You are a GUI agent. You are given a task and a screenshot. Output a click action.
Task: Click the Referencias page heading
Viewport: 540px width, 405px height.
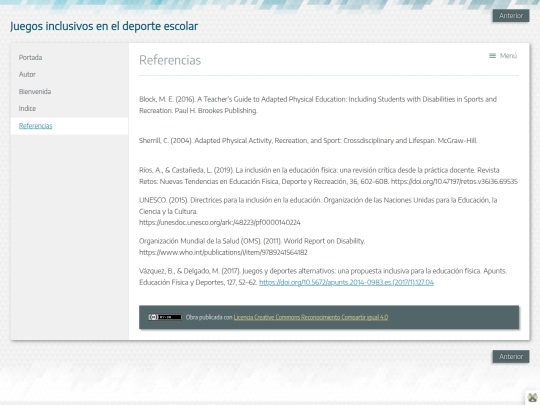tap(170, 60)
